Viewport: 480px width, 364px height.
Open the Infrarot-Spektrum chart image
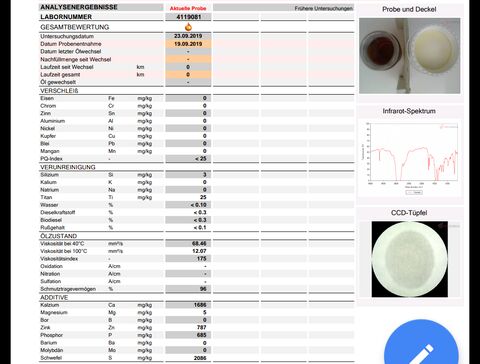410,158
